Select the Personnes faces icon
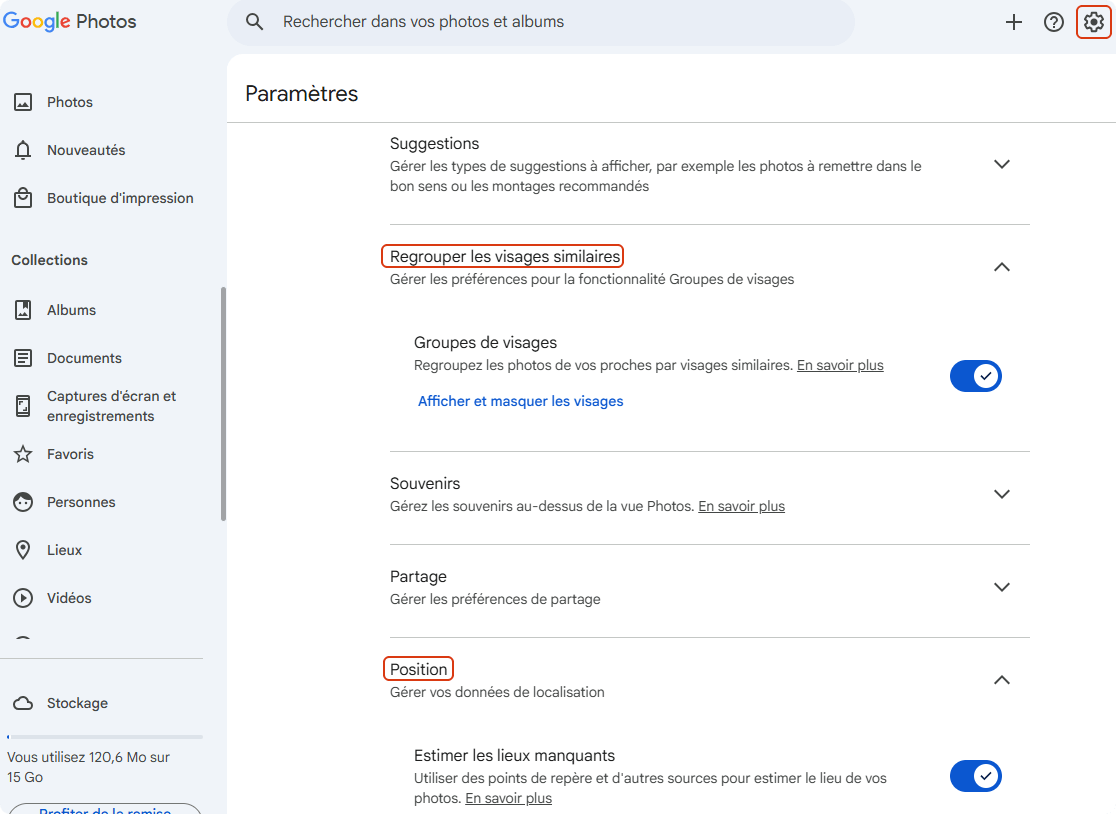 23,501
